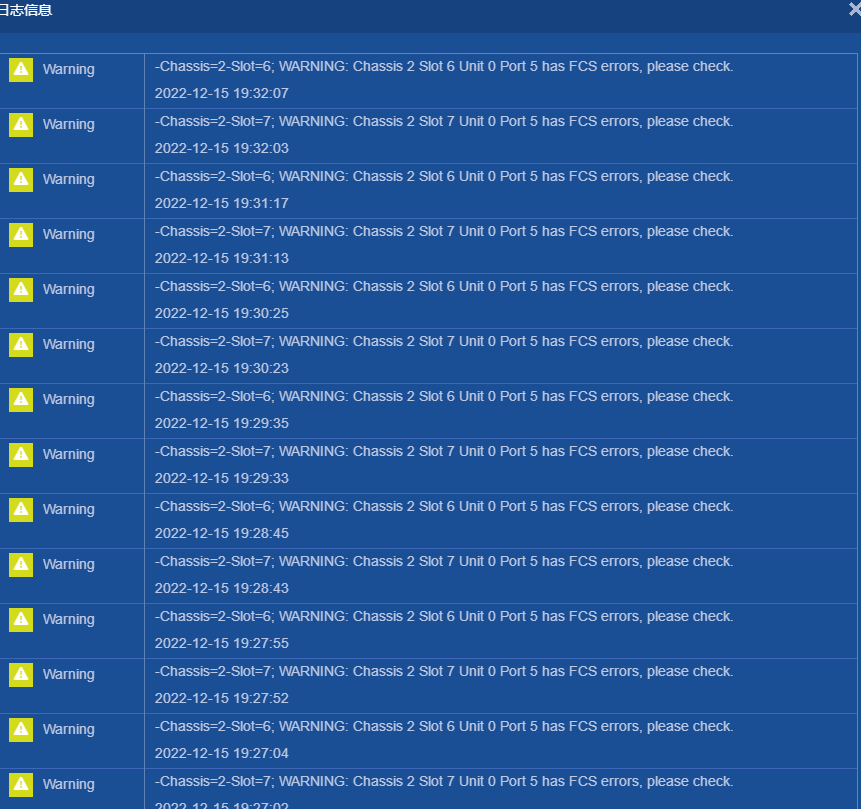
Task: Click Slot 7 FCS error message above 19:28:43
Action: point(444,561)
